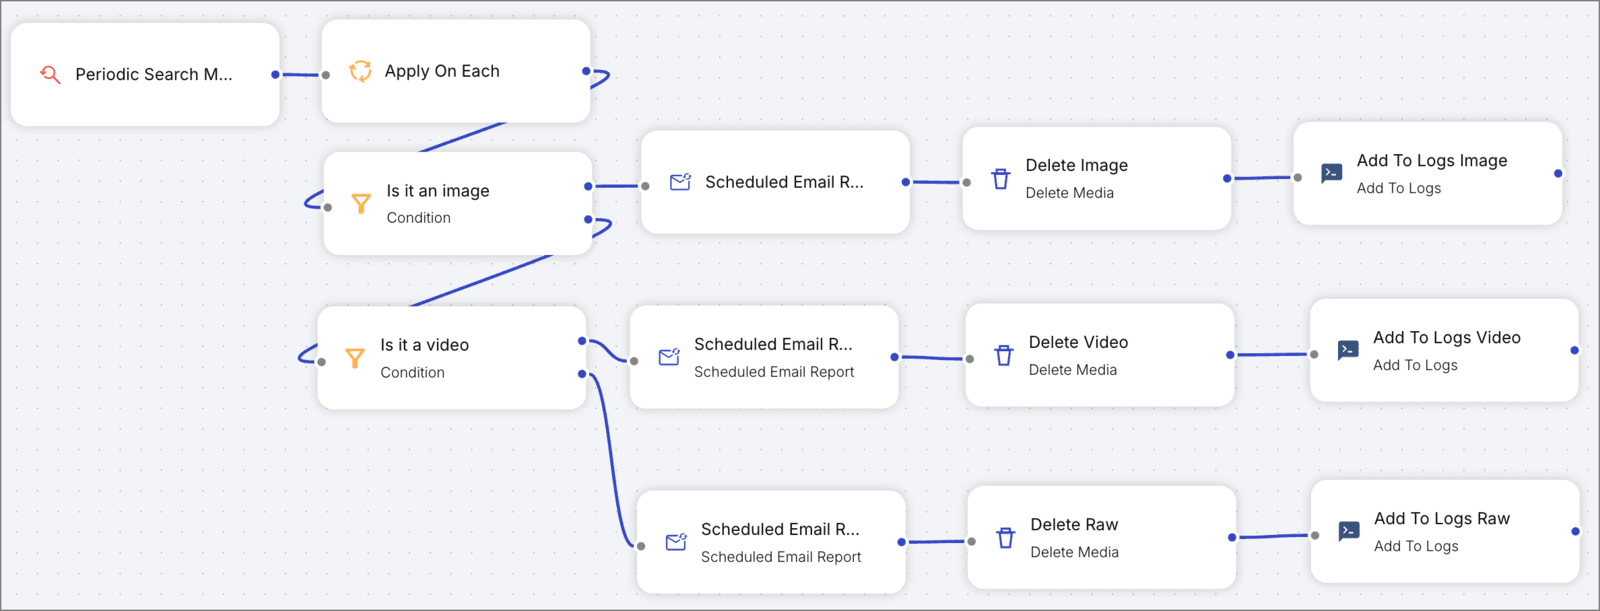Image resolution: width=1600 pixels, height=611 pixels.
Task: Click upper output port of Is it a video
Action: point(582,341)
